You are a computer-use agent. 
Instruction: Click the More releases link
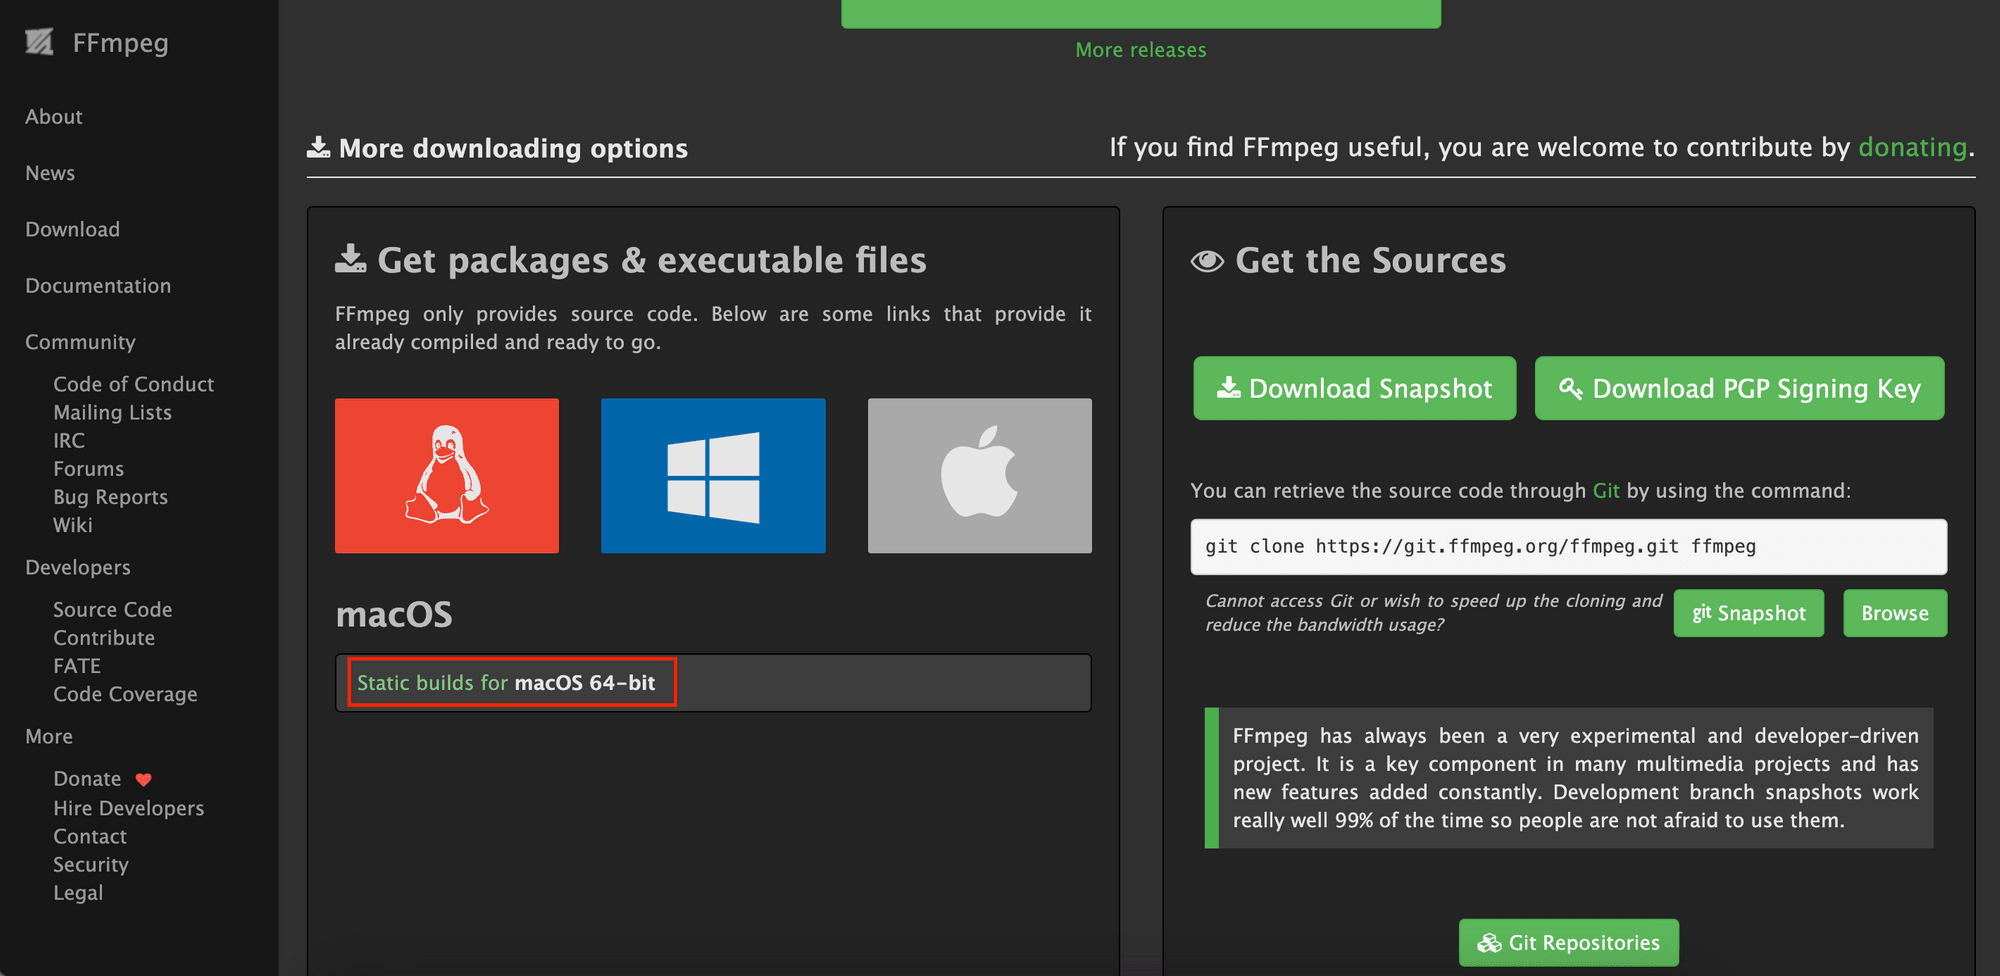1140,49
